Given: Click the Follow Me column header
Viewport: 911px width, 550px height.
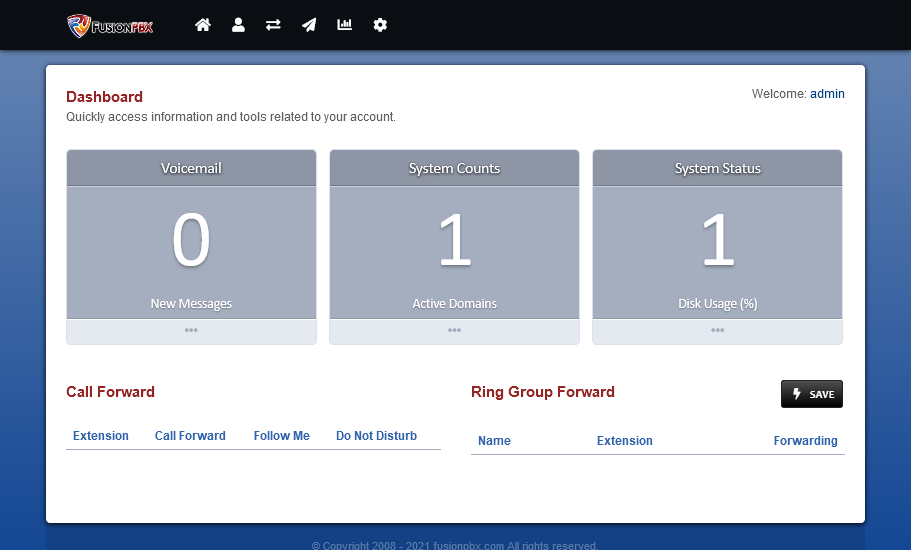Looking at the screenshot, I should point(281,436).
